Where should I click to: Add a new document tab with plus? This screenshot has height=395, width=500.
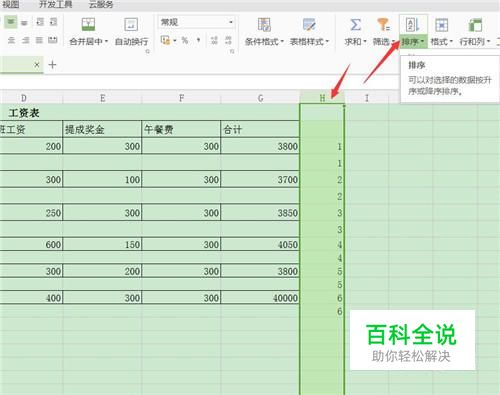[x=52, y=65]
